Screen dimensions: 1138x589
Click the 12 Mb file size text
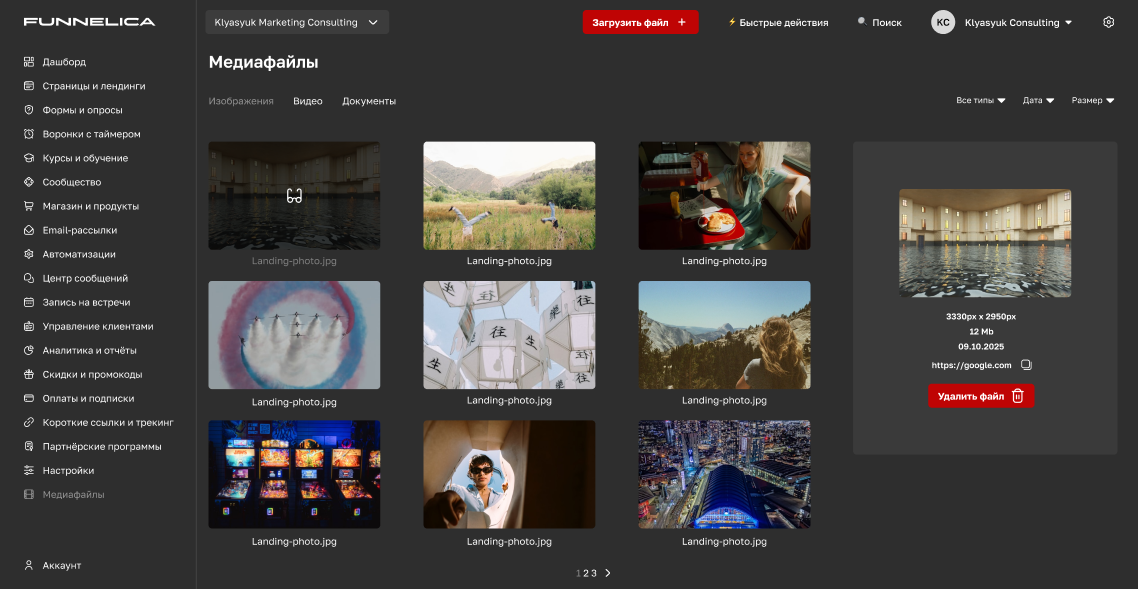coord(981,331)
